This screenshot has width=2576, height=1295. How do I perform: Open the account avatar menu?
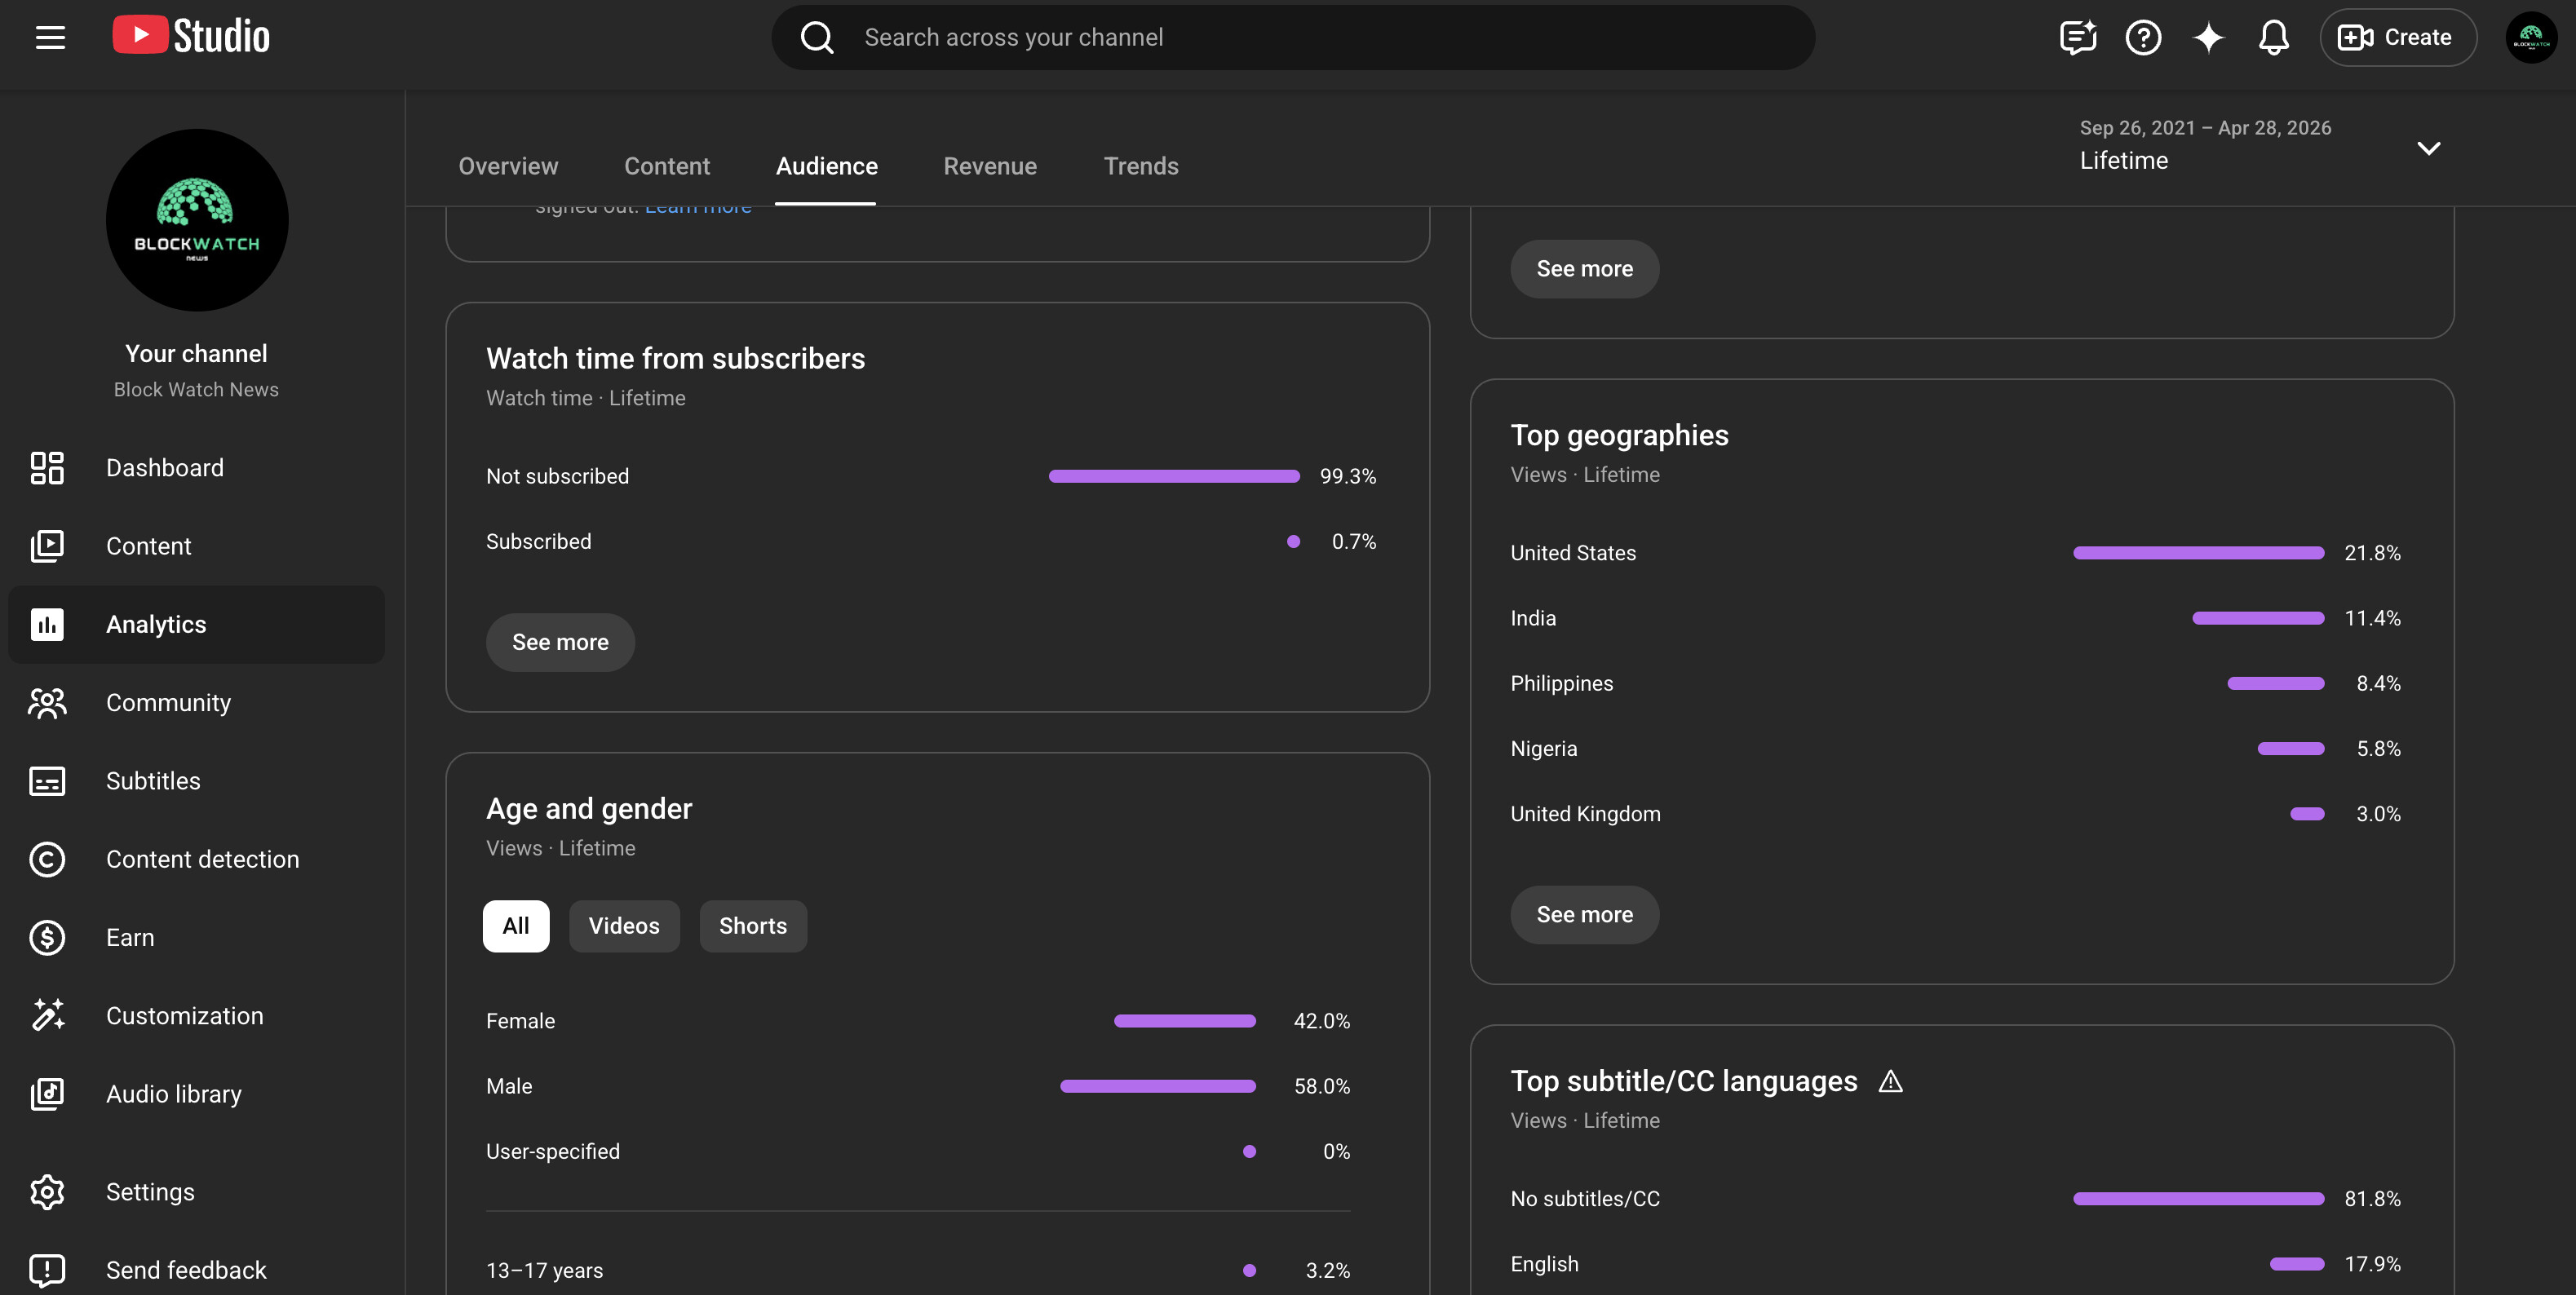[2531, 37]
